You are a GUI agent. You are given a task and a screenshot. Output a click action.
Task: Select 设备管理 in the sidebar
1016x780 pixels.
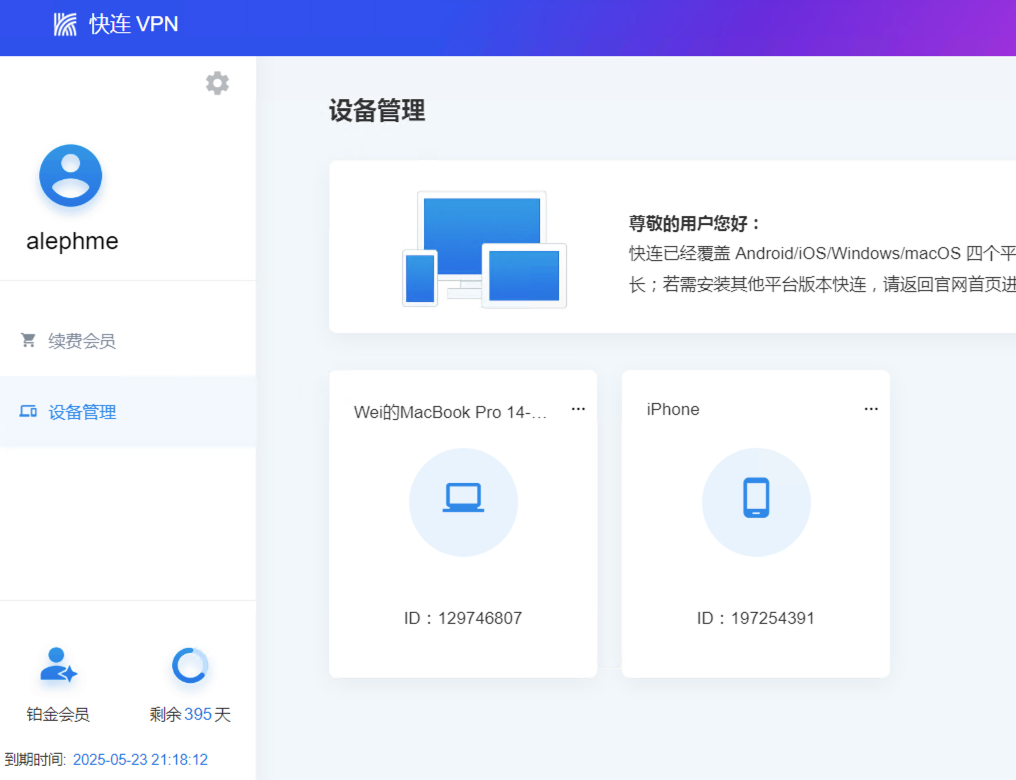[82, 412]
